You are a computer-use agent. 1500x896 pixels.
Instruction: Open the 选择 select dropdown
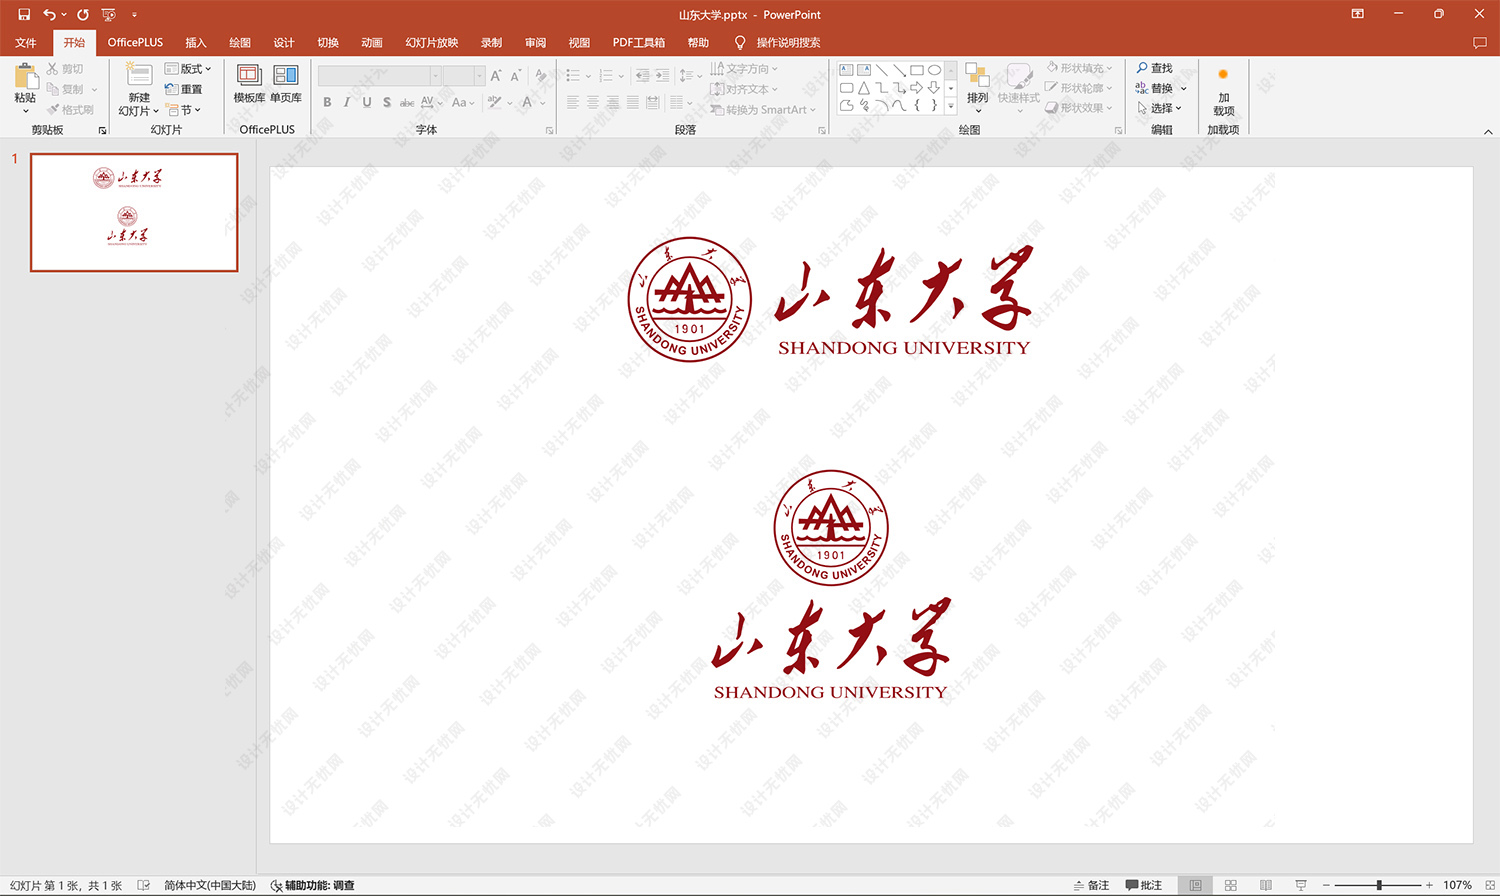[1160, 108]
